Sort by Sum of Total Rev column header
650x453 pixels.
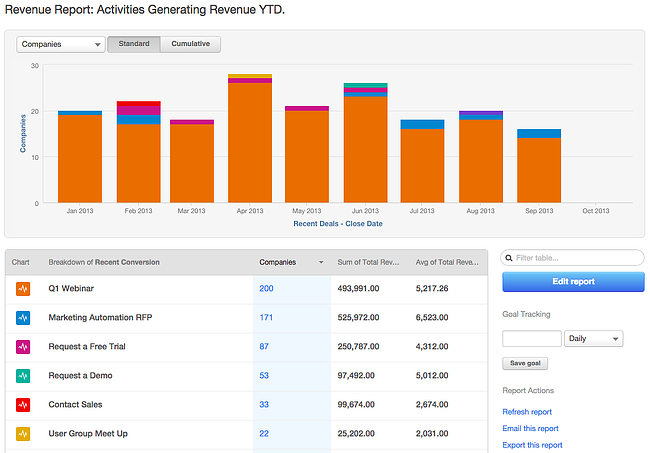[368, 262]
